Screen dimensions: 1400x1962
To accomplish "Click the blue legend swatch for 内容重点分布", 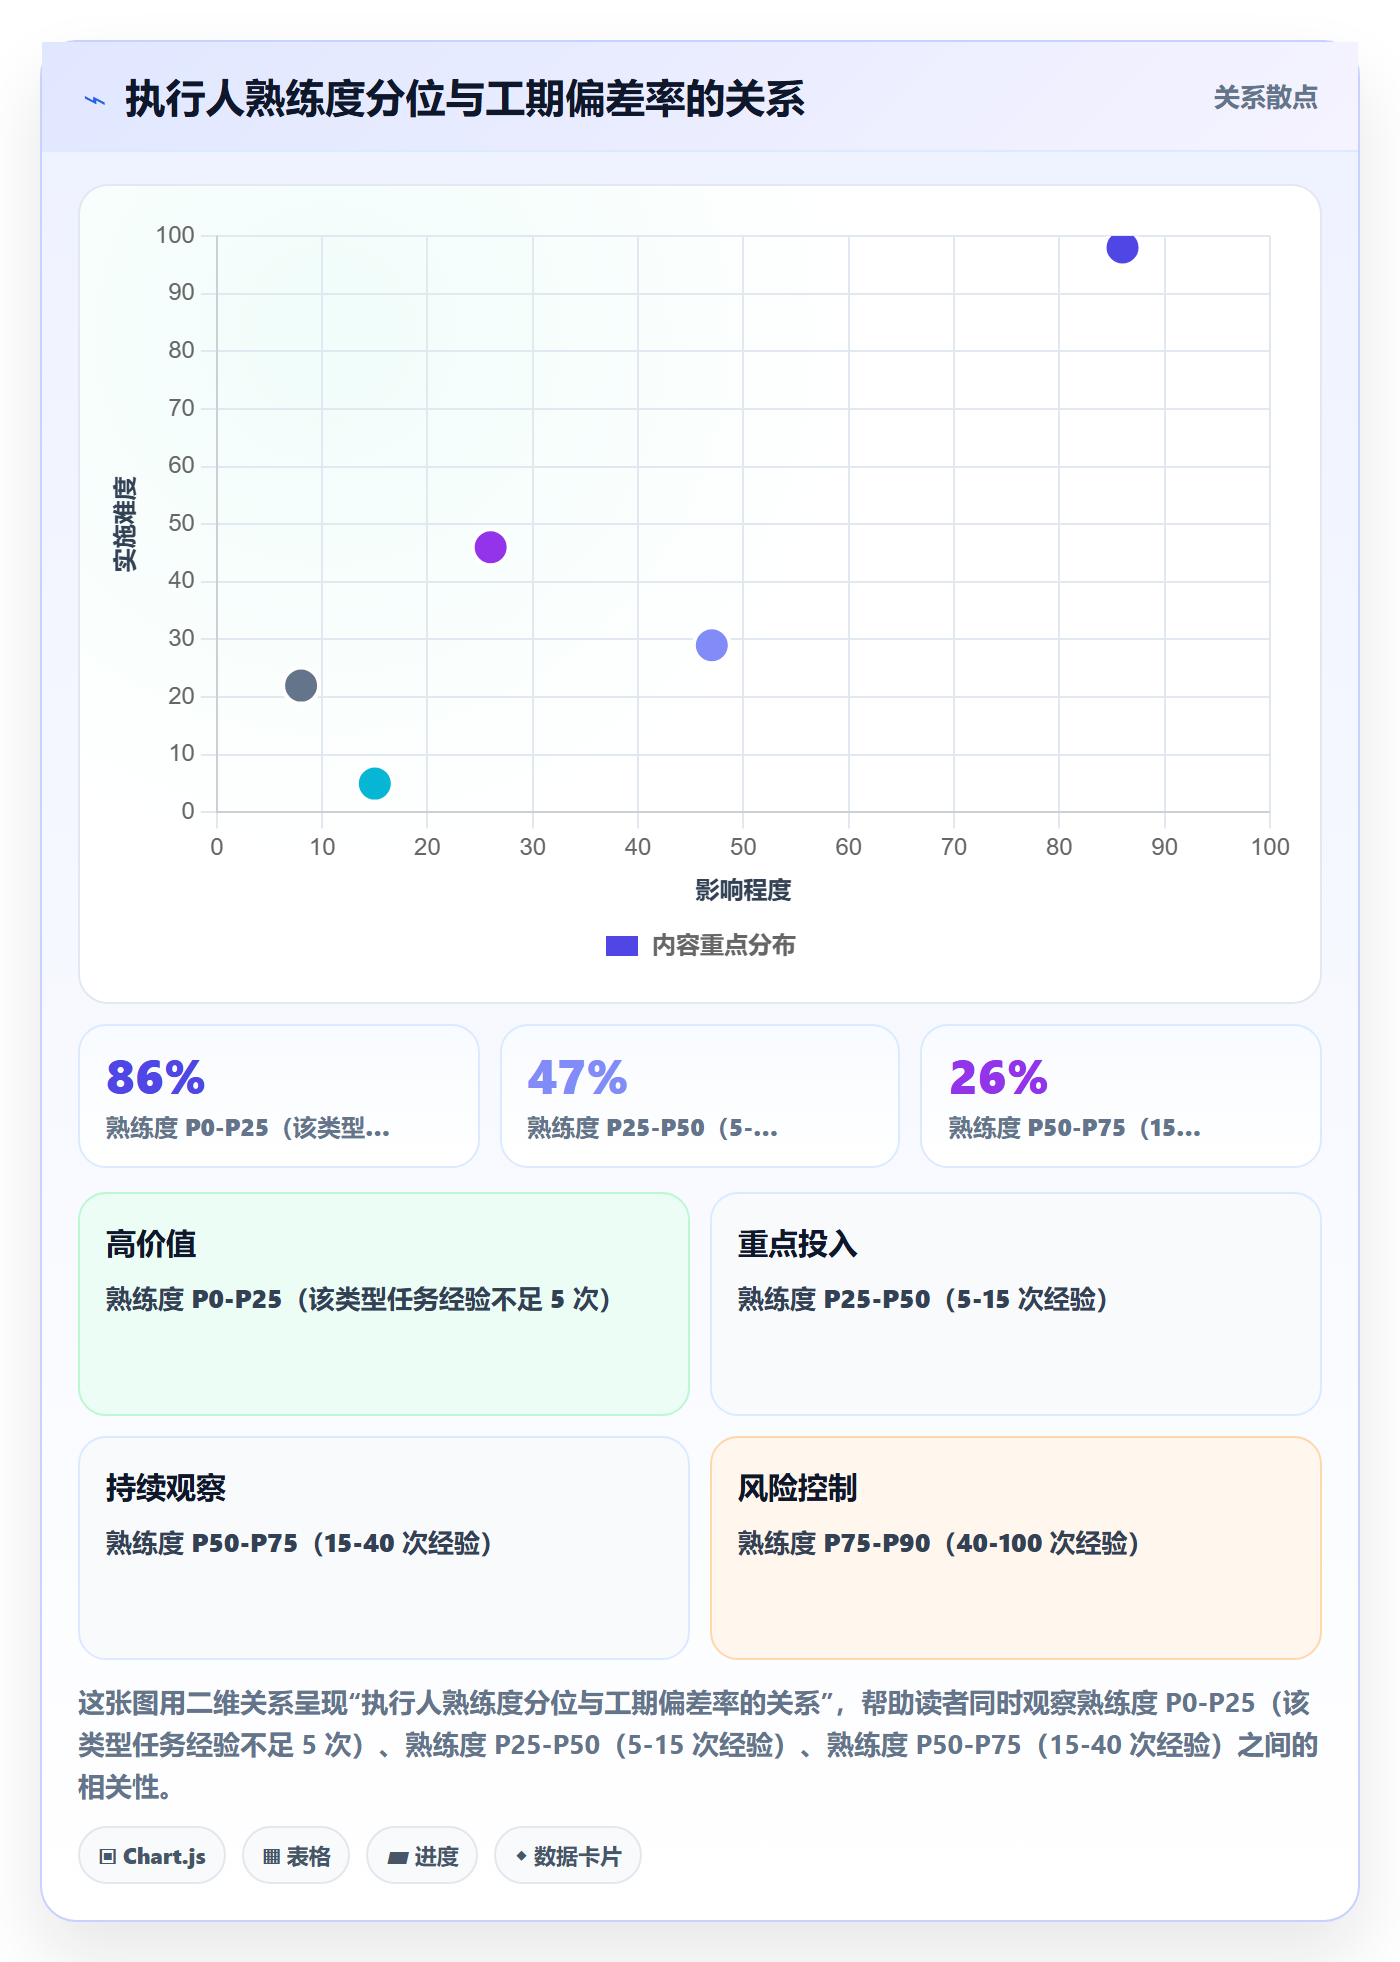I will [622, 946].
